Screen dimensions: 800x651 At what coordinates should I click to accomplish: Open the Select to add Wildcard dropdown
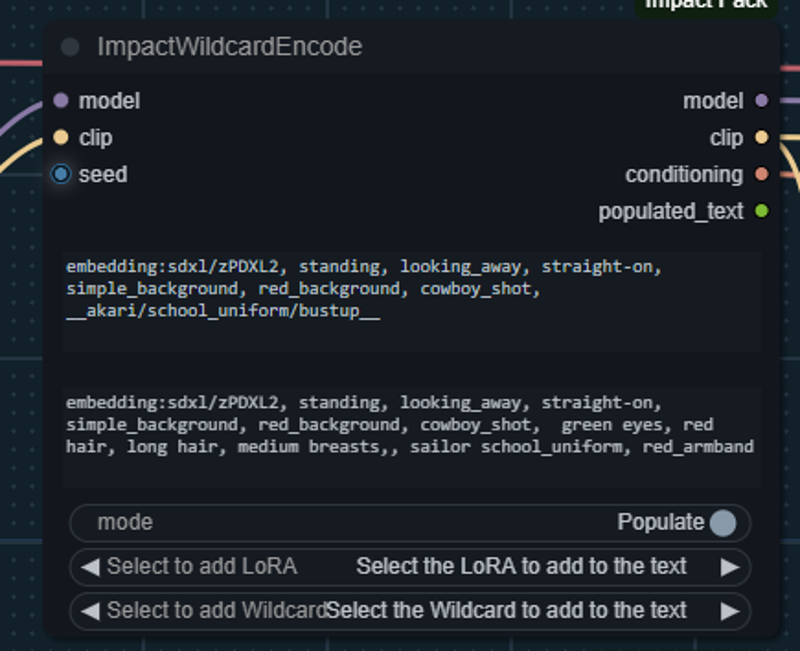point(410,611)
